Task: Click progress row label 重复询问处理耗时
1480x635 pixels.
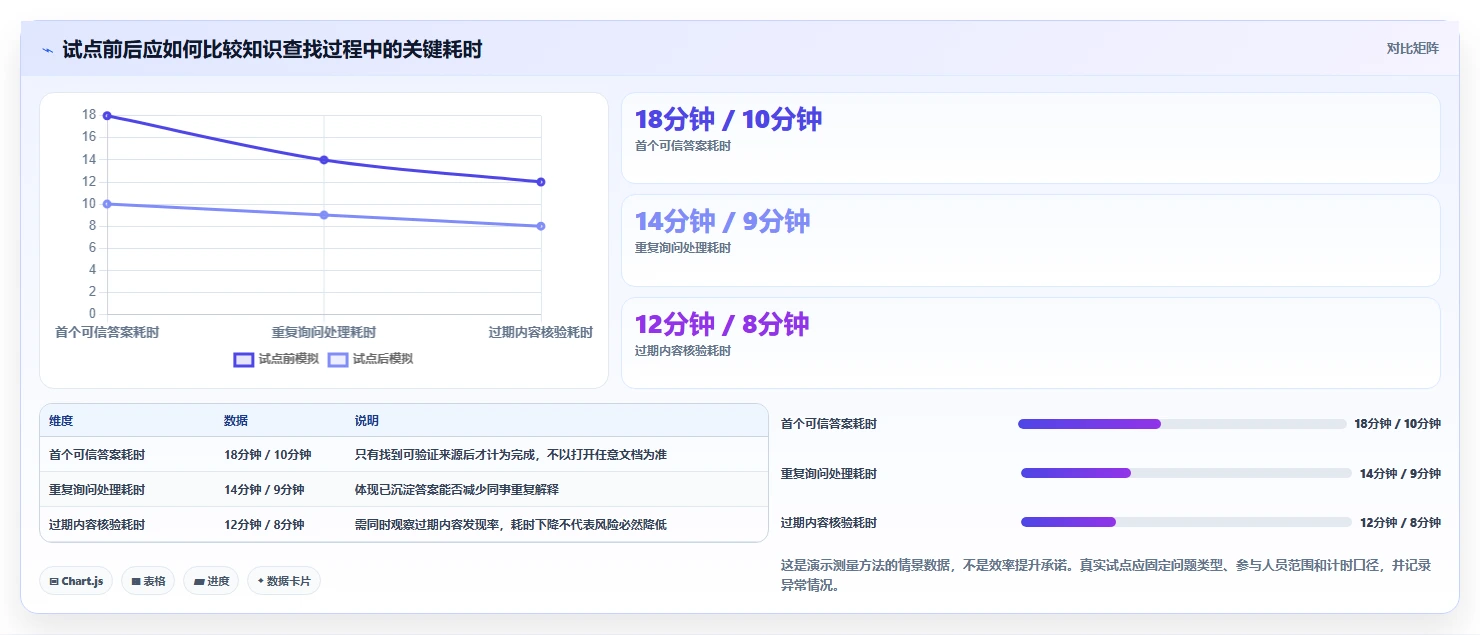Action: 829,473
